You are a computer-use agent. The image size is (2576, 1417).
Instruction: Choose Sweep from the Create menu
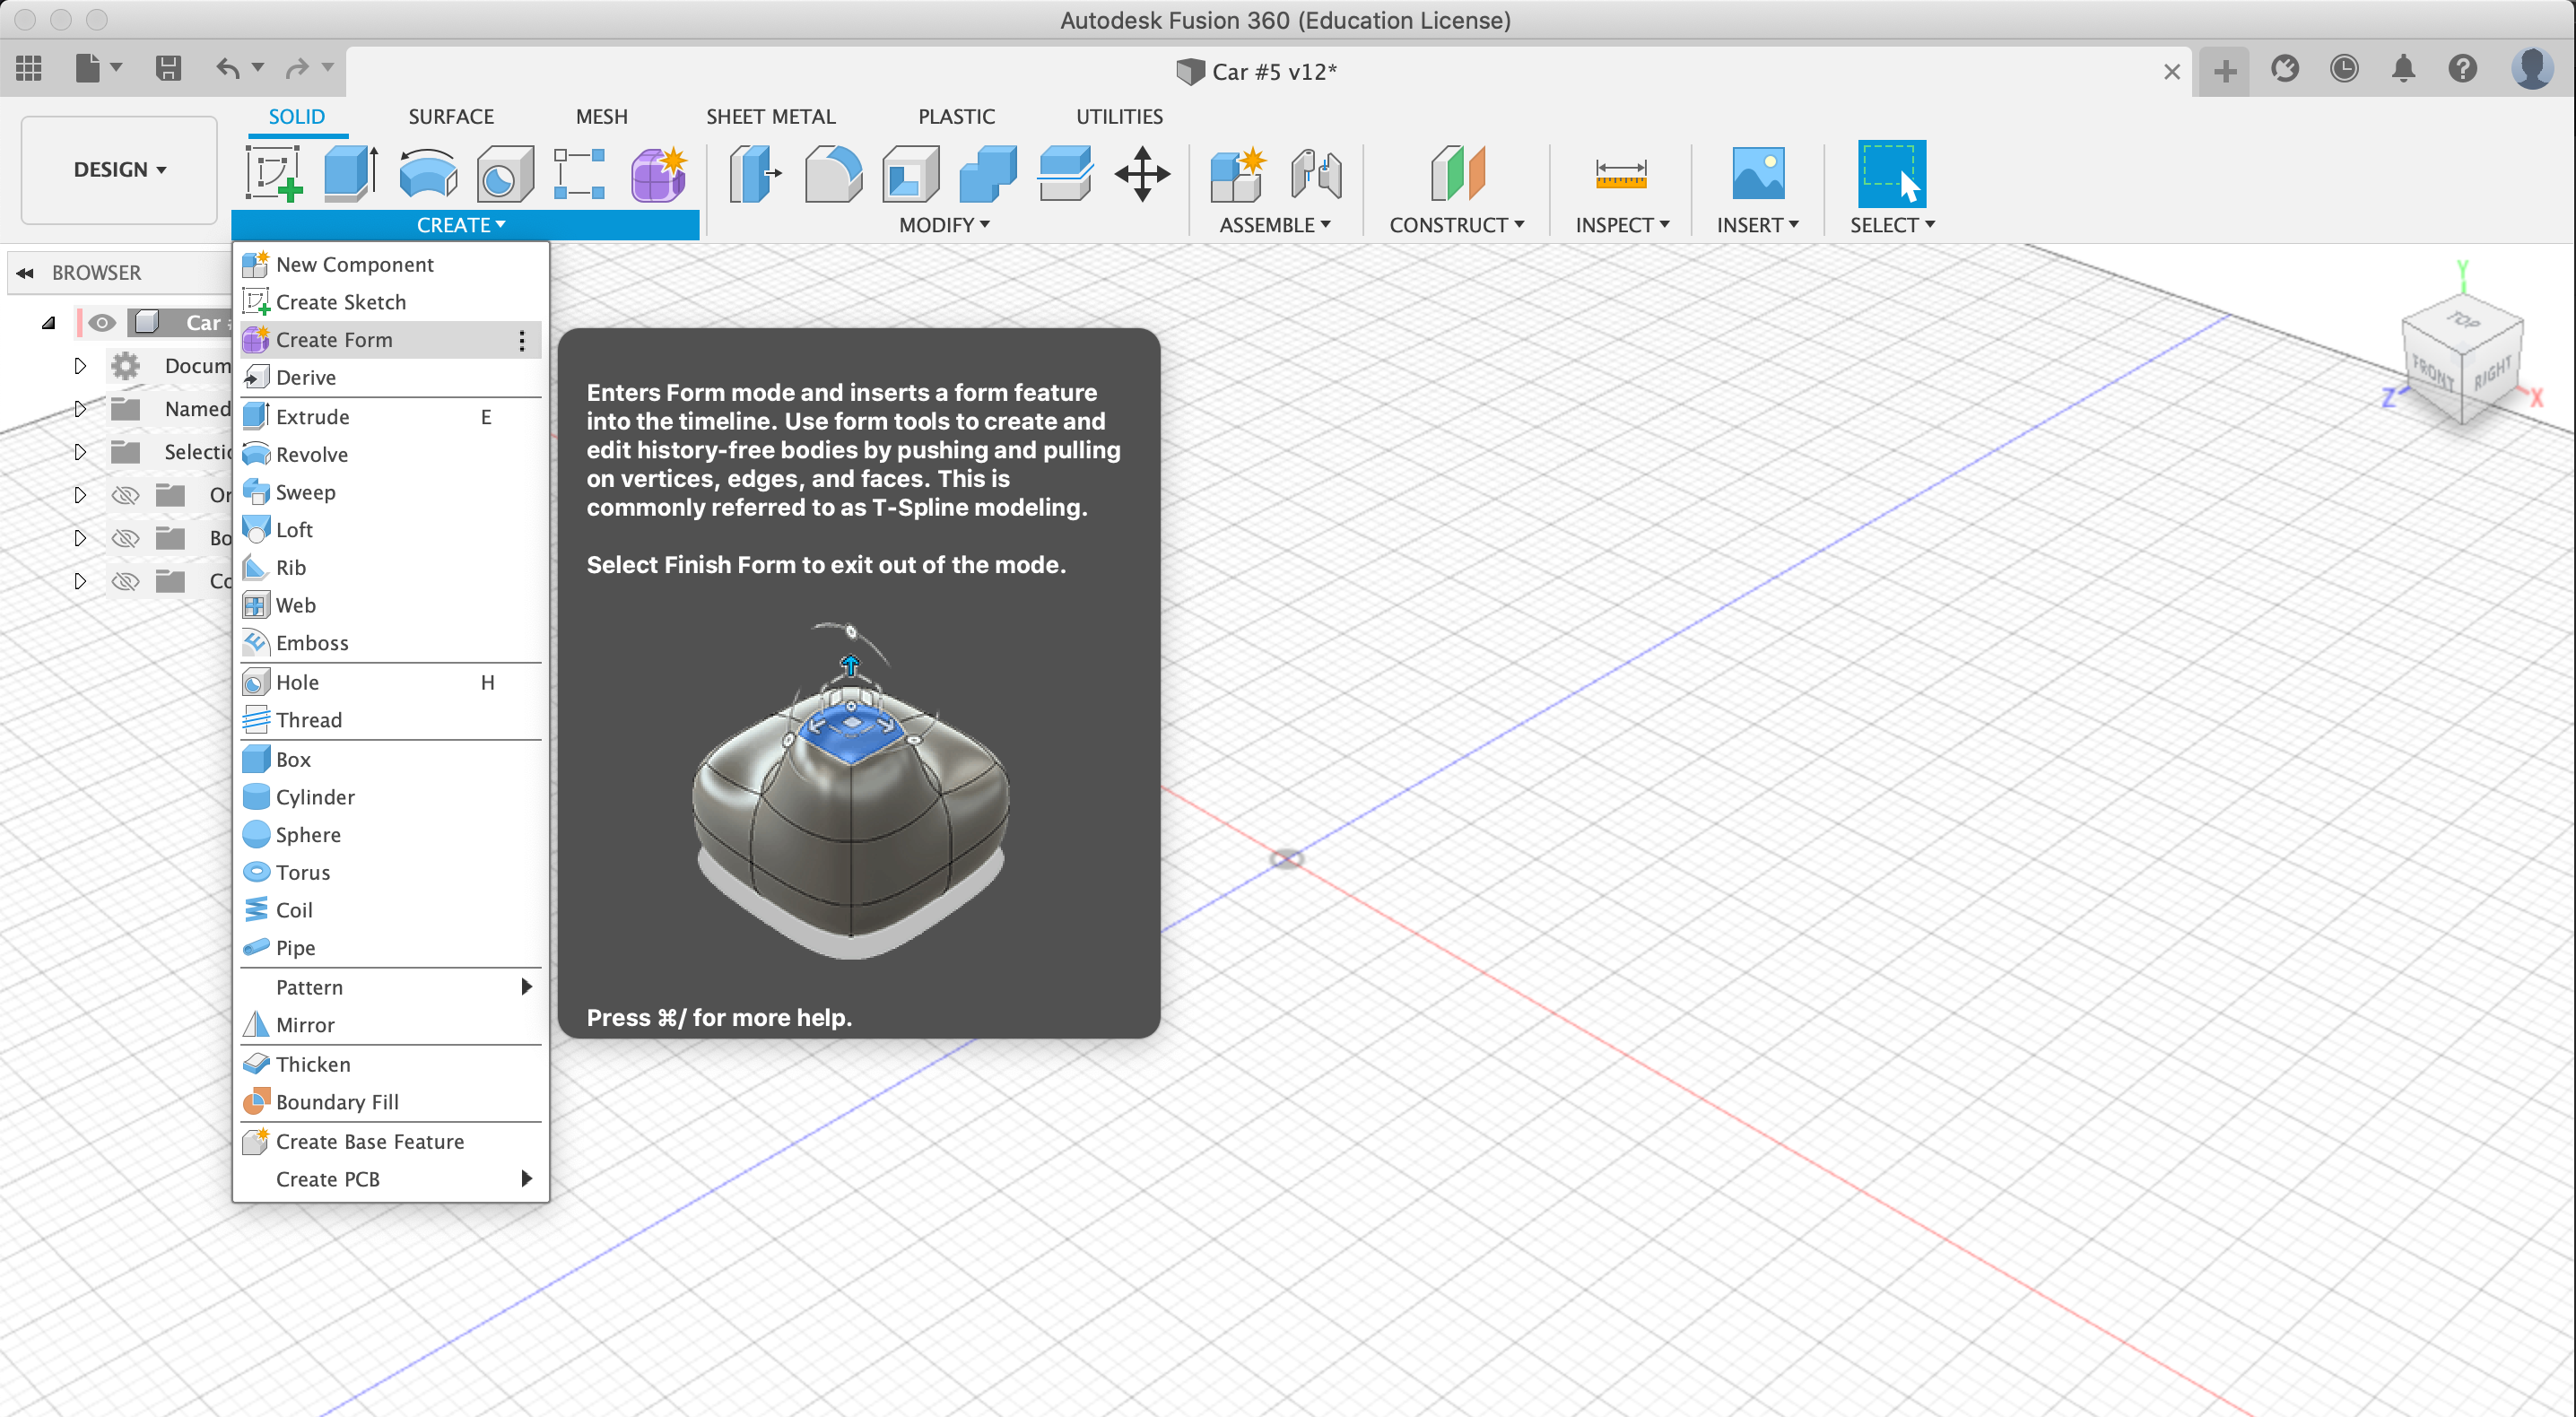tap(390, 492)
